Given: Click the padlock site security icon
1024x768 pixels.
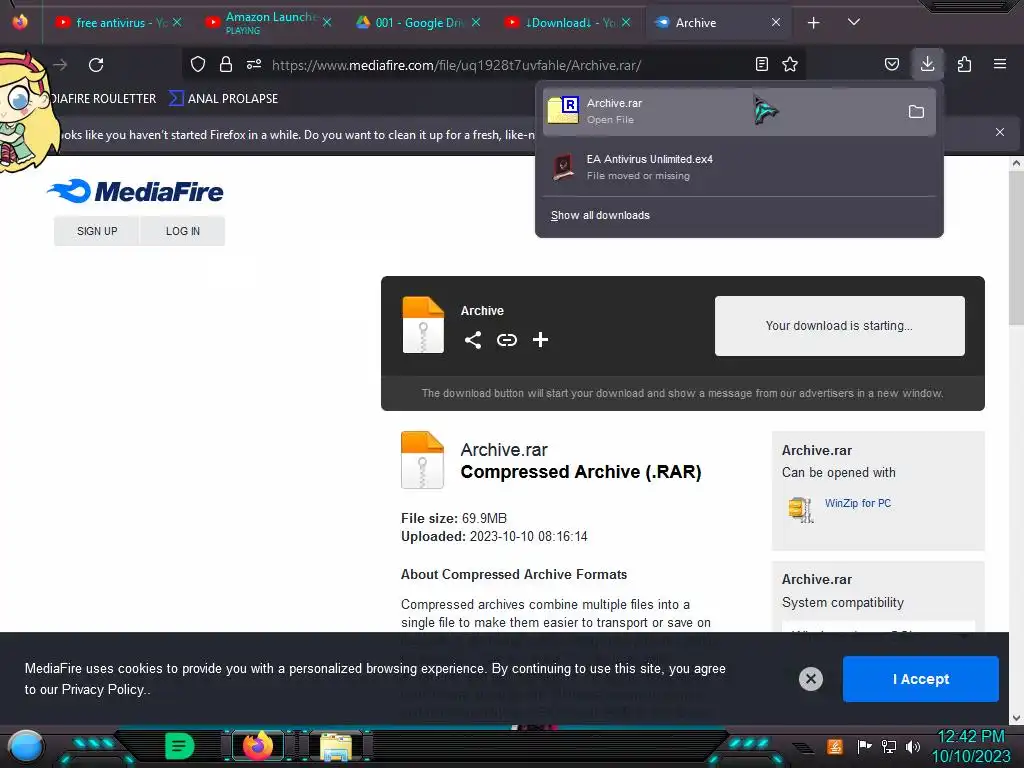Looking at the screenshot, I should pos(226,64).
